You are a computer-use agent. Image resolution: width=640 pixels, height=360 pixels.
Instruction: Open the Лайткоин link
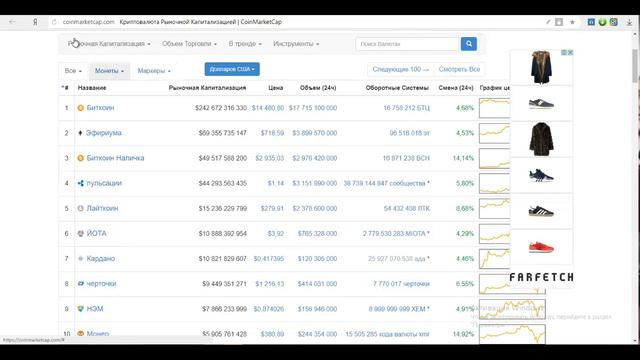tap(102, 208)
